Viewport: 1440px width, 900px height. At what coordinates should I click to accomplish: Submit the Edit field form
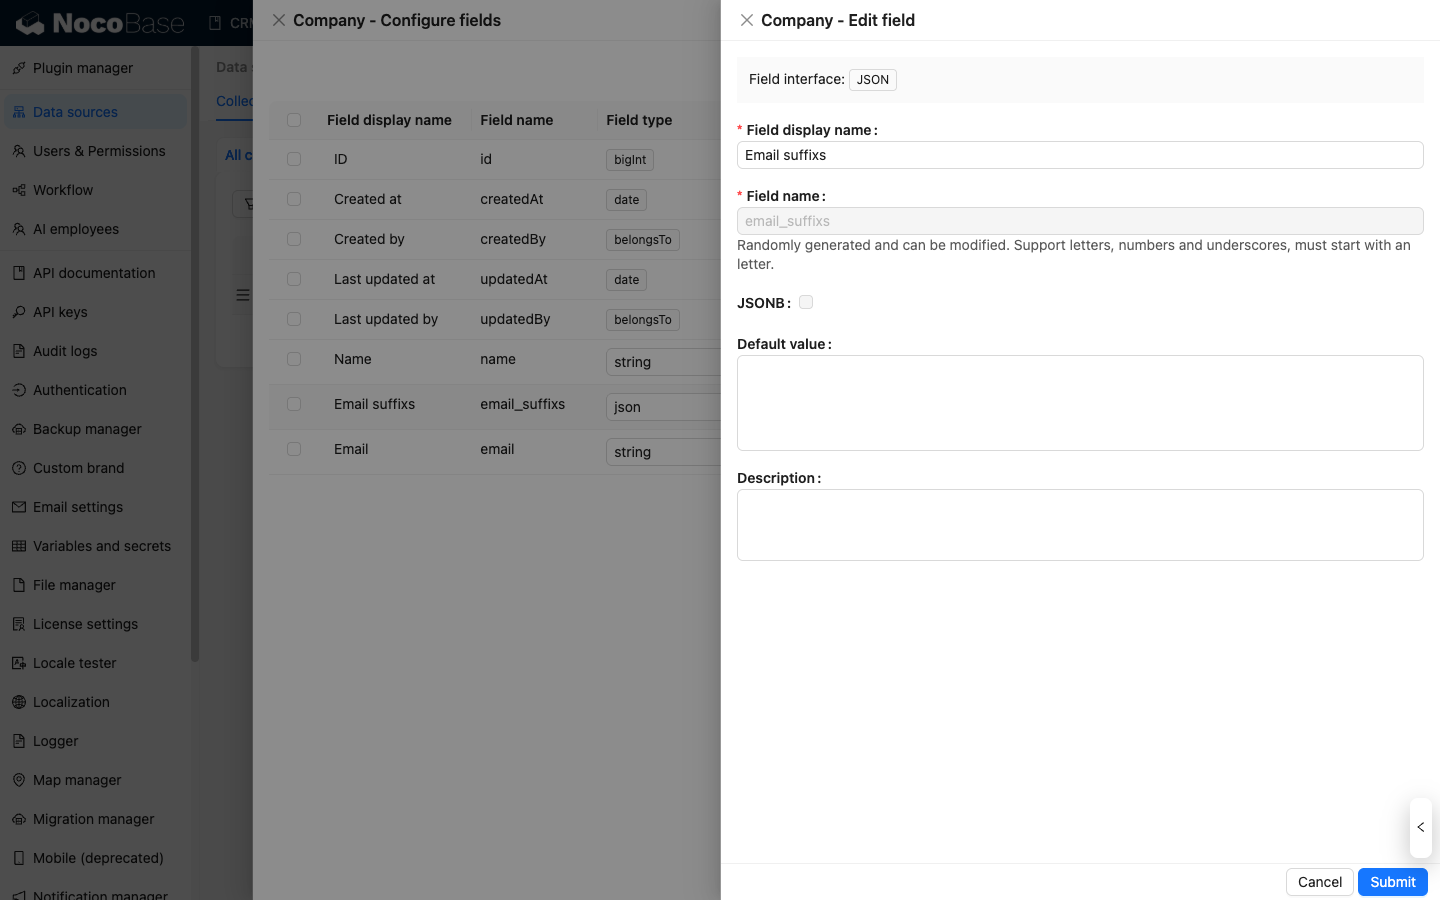[1392, 882]
